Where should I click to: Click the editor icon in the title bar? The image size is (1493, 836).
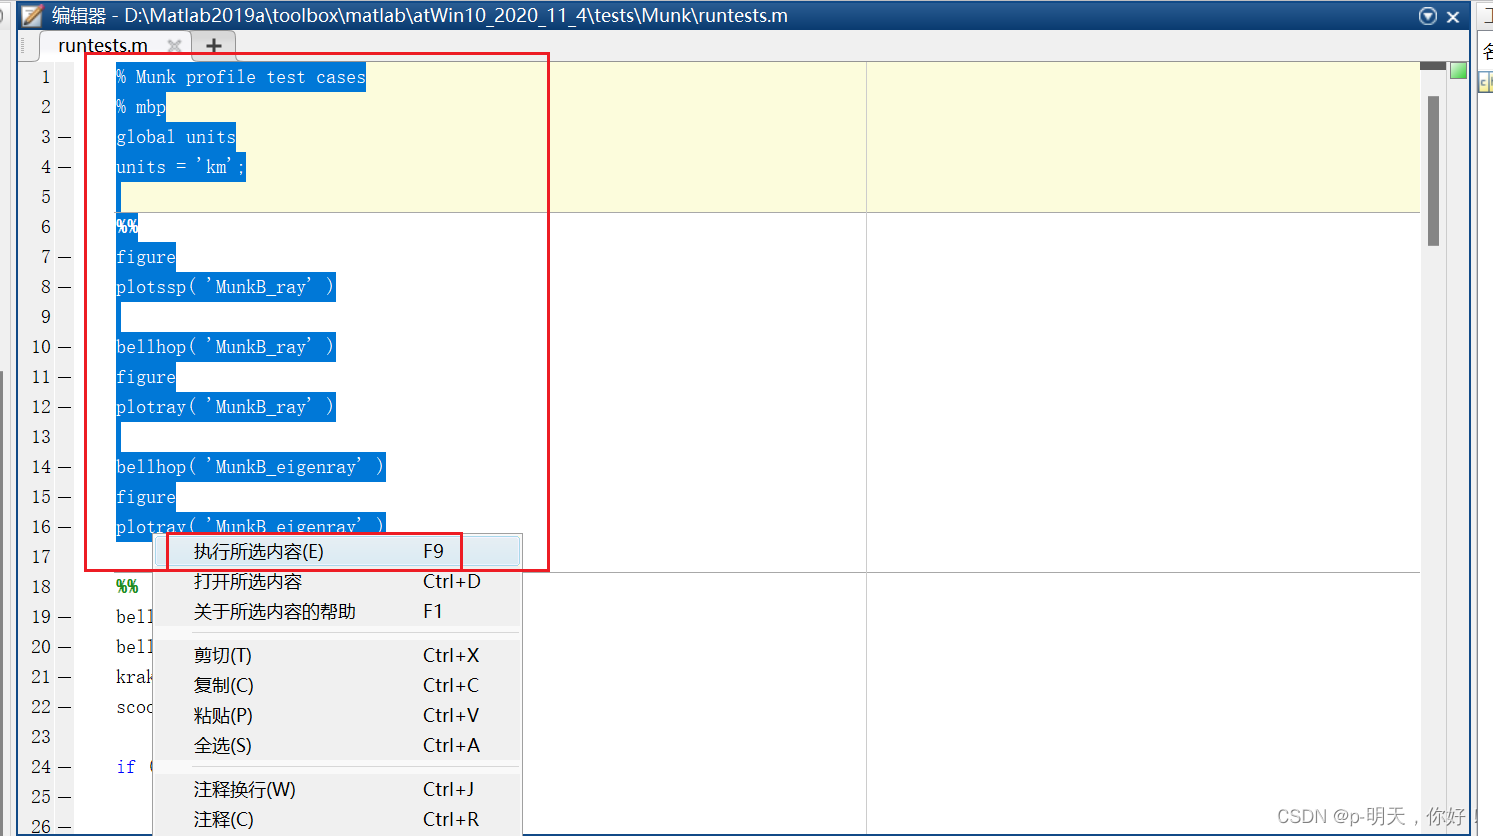click(33, 16)
